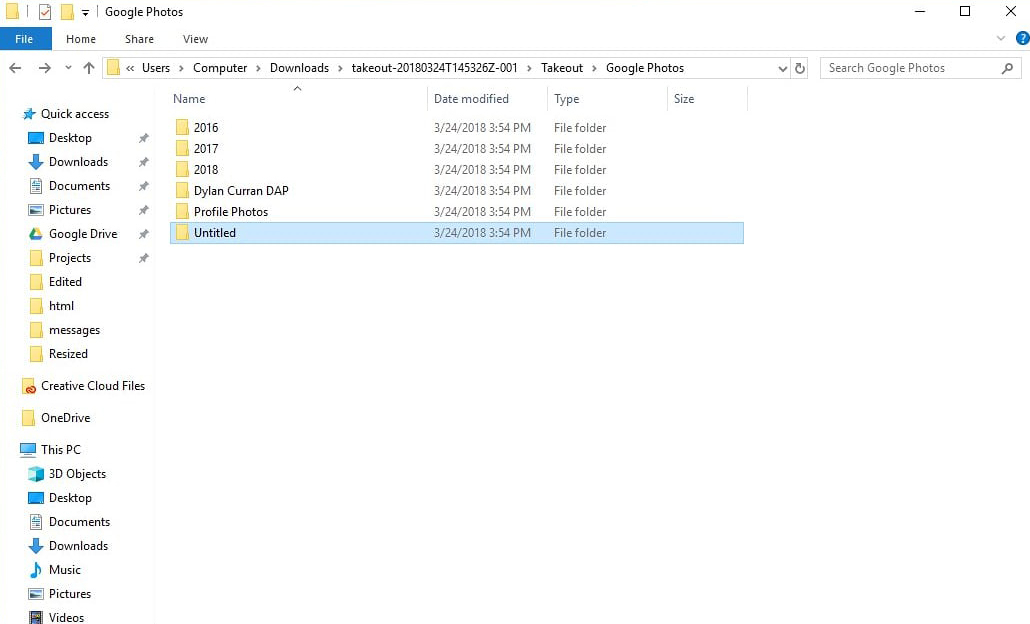This screenshot has width=1030, height=624.
Task: Open the File menu
Action: coord(24,39)
